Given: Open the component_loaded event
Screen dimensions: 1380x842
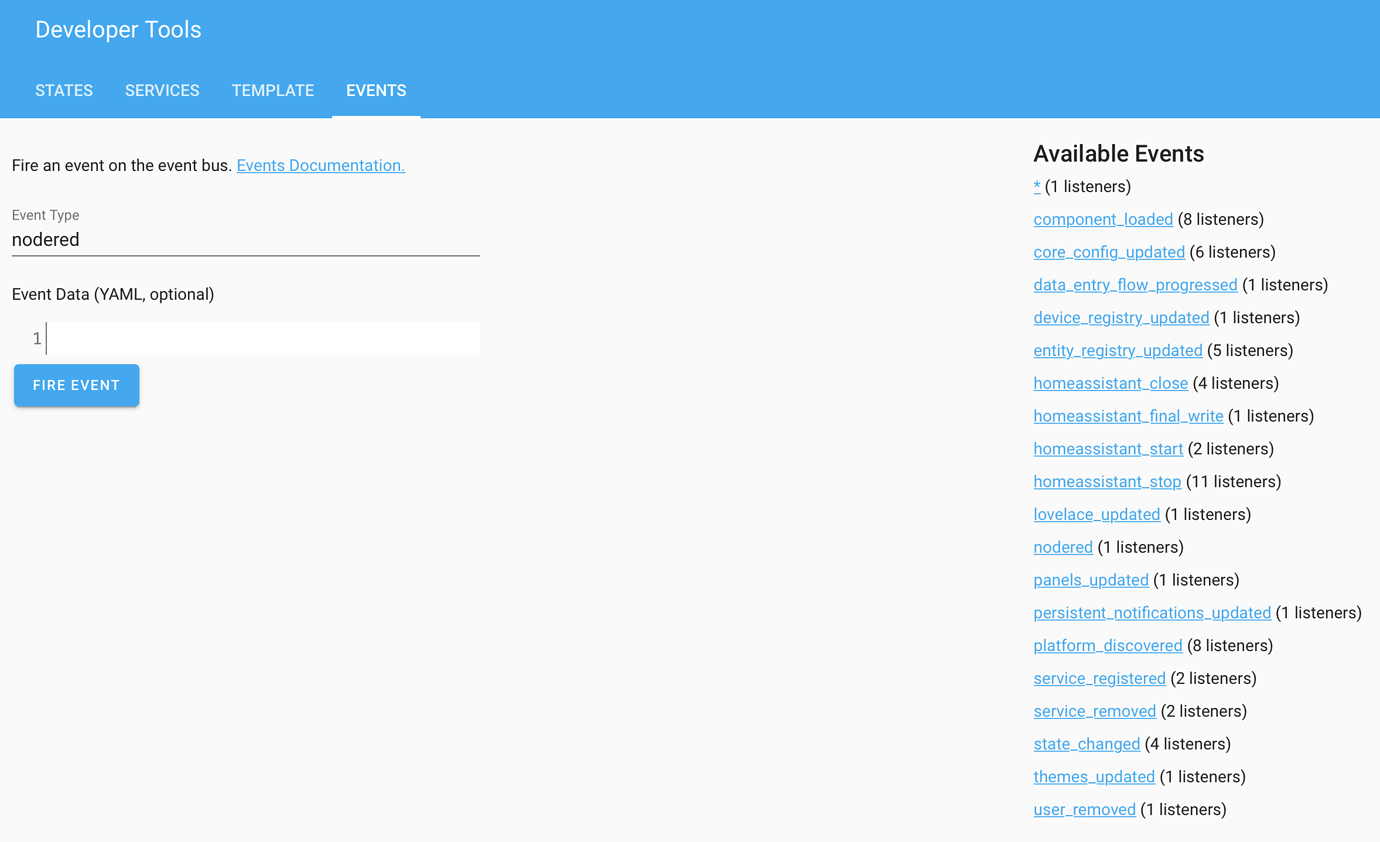Looking at the screenshot, I should click(1103, 219).
